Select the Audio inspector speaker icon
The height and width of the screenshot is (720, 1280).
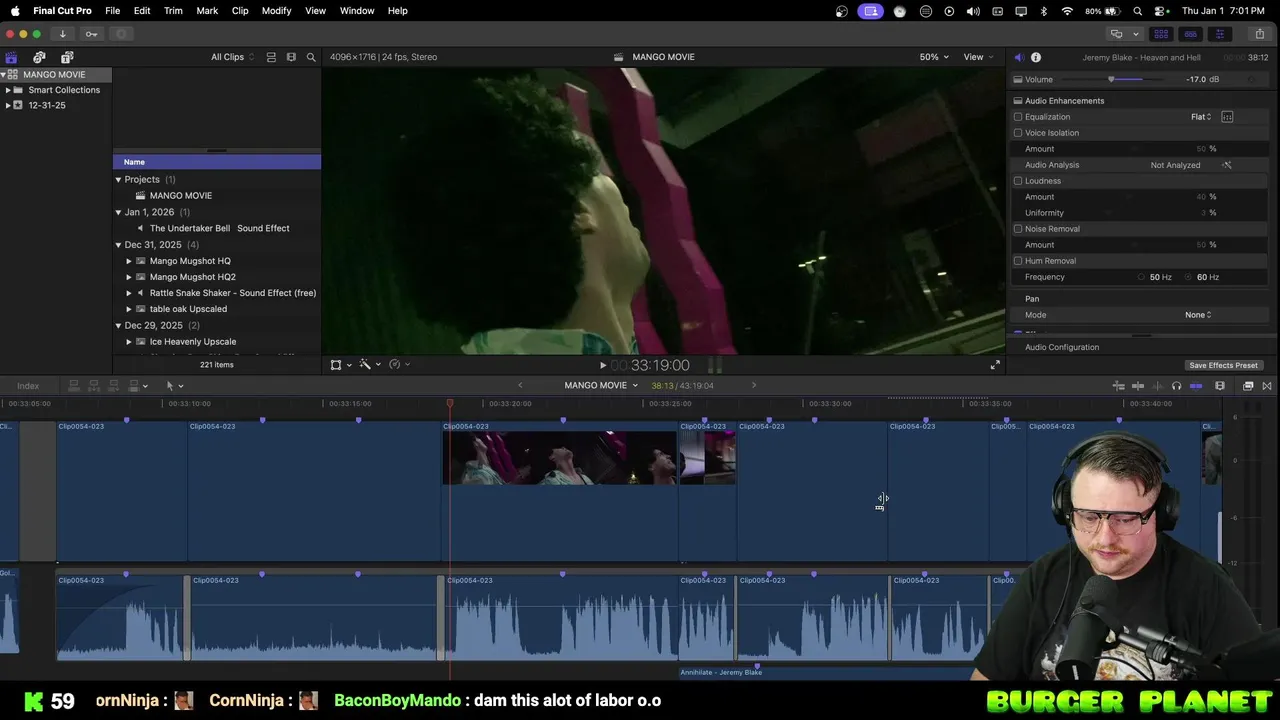tap(1018, 57)
